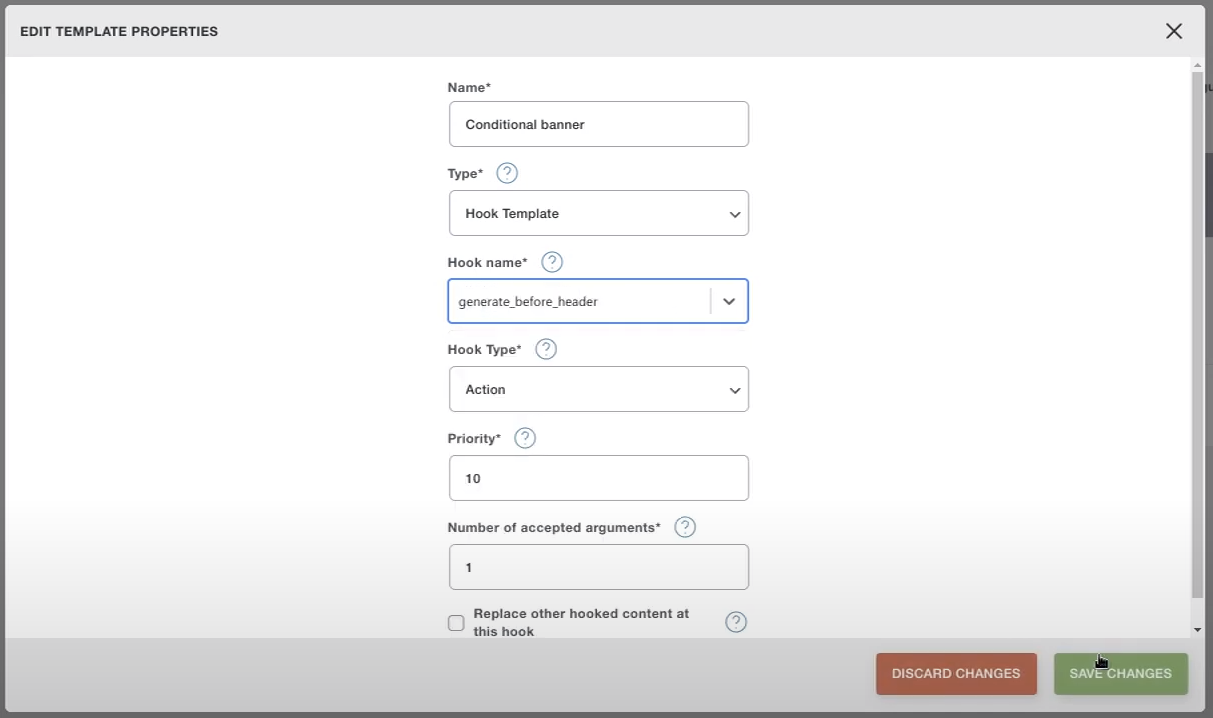Click the scrollbar down arrow
1213x718 pixels.
tap(1196, 630)
